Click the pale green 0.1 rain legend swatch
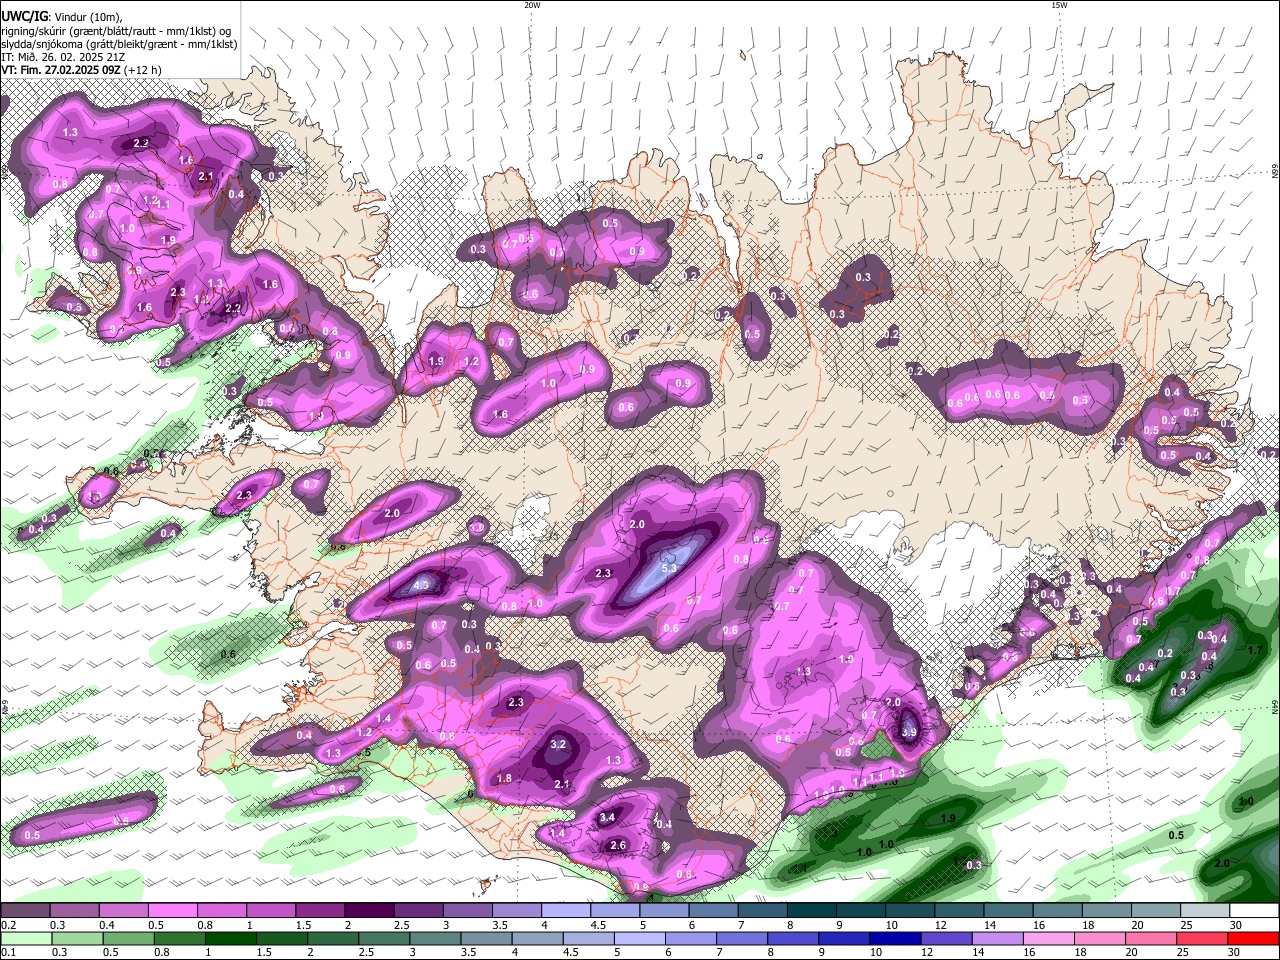This screenshot has width=1280, height=960. pos(25,939)
